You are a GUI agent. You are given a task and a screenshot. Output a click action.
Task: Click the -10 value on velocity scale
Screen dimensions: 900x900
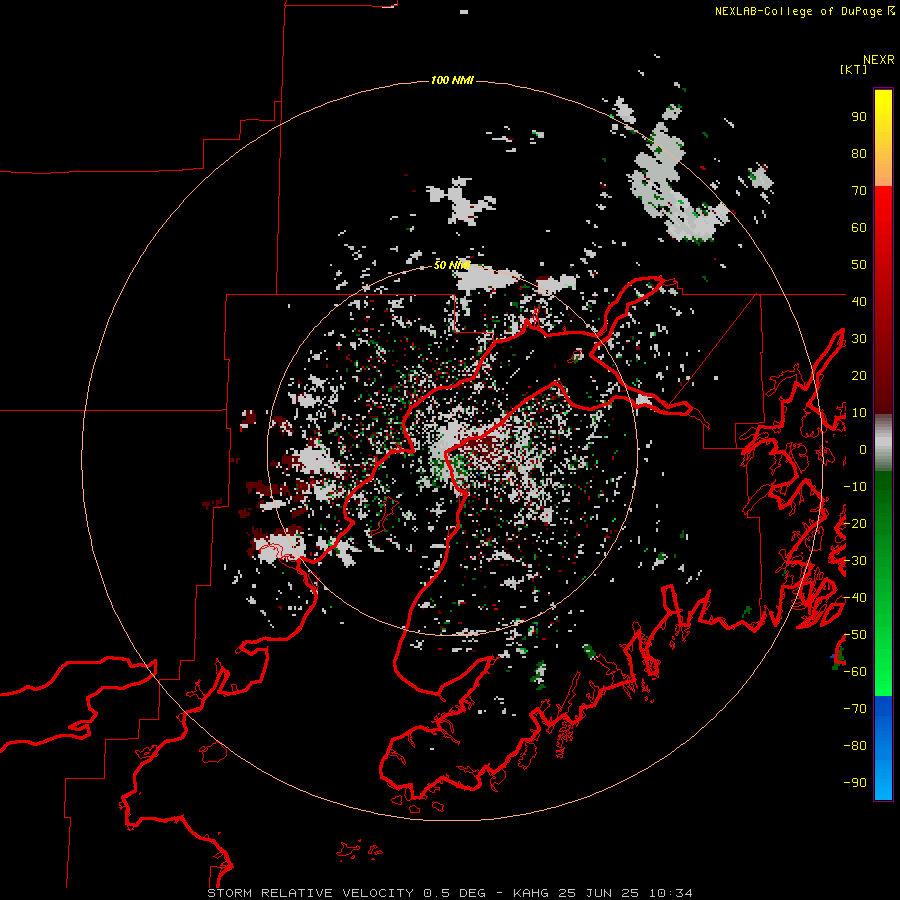(855, 487)
